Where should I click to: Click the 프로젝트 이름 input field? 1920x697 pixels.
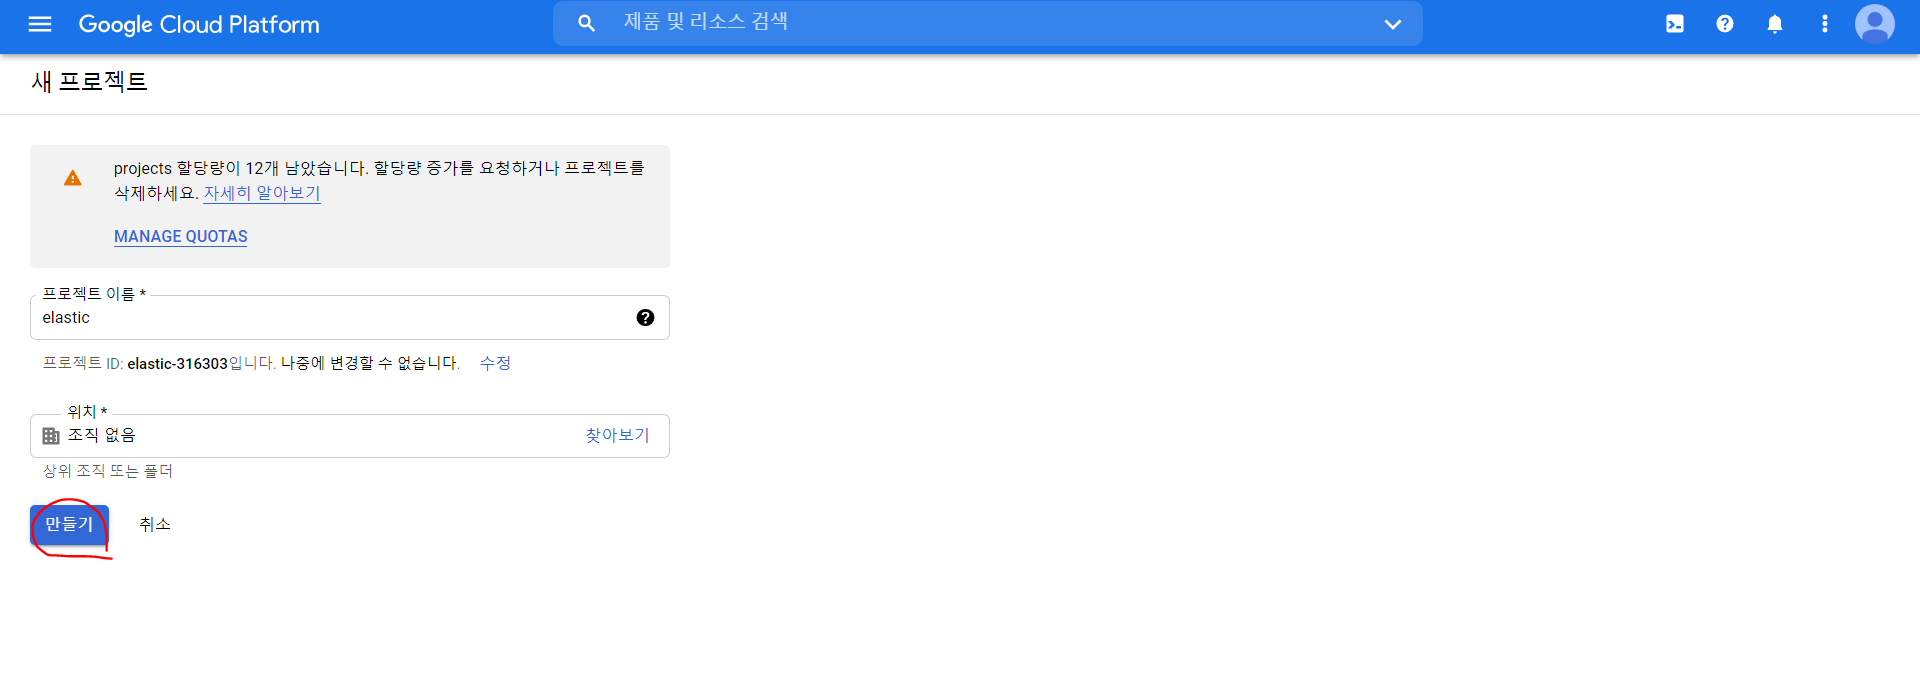point(350,317)
